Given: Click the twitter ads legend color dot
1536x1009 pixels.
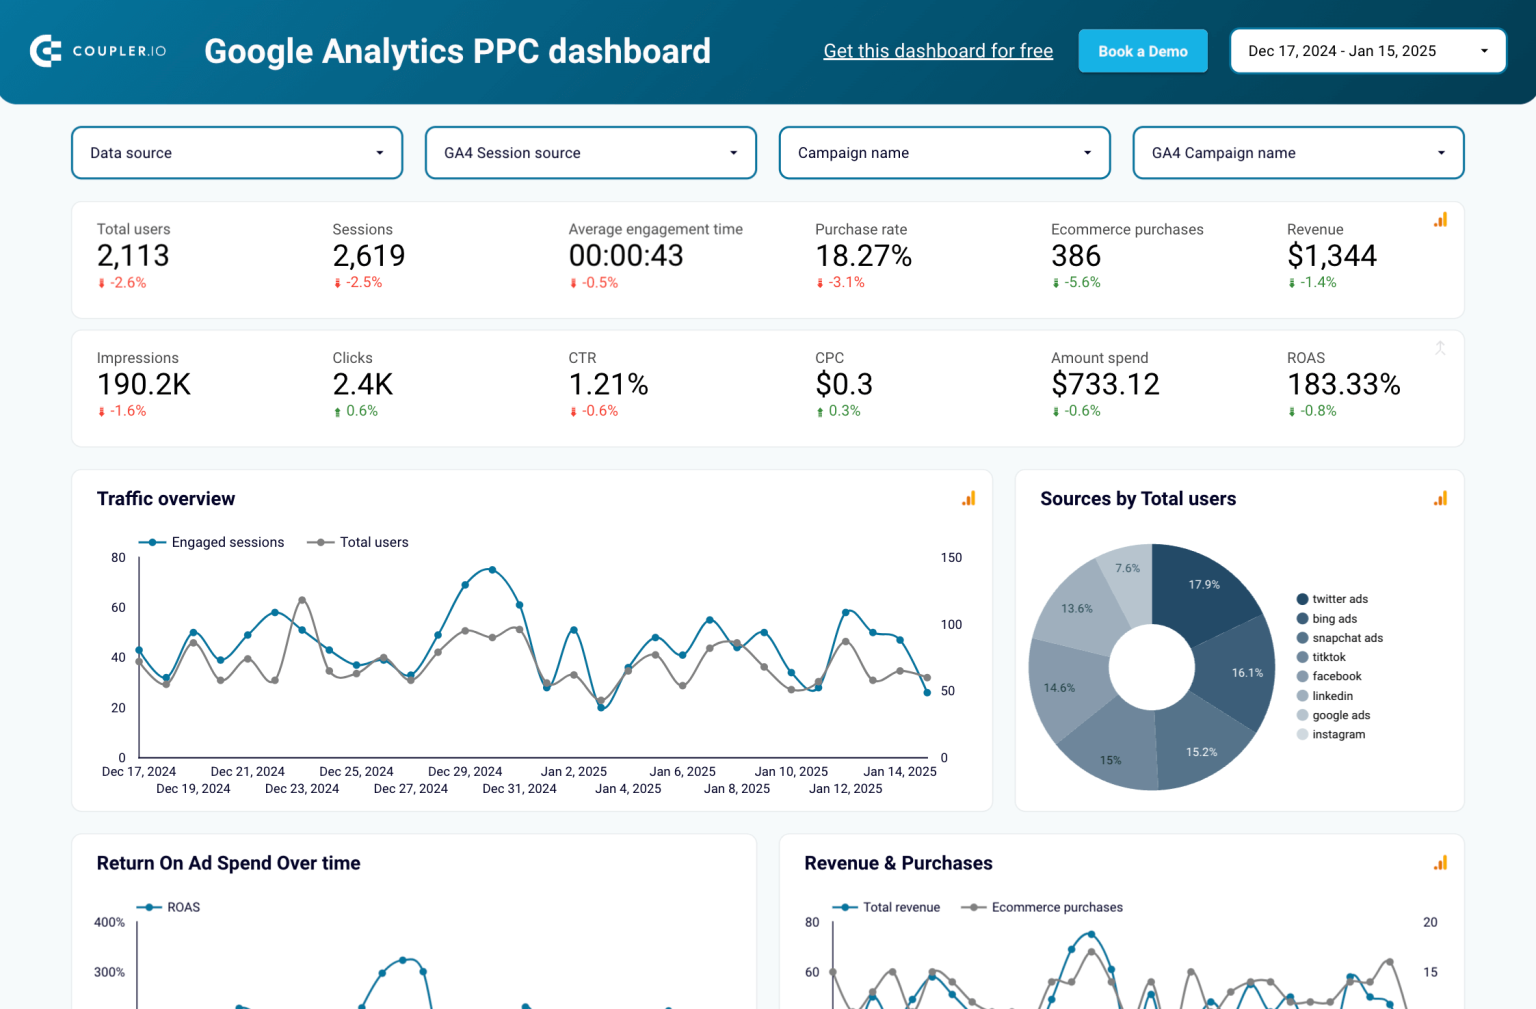Looking at the screenshot, I should (1302, 598).
